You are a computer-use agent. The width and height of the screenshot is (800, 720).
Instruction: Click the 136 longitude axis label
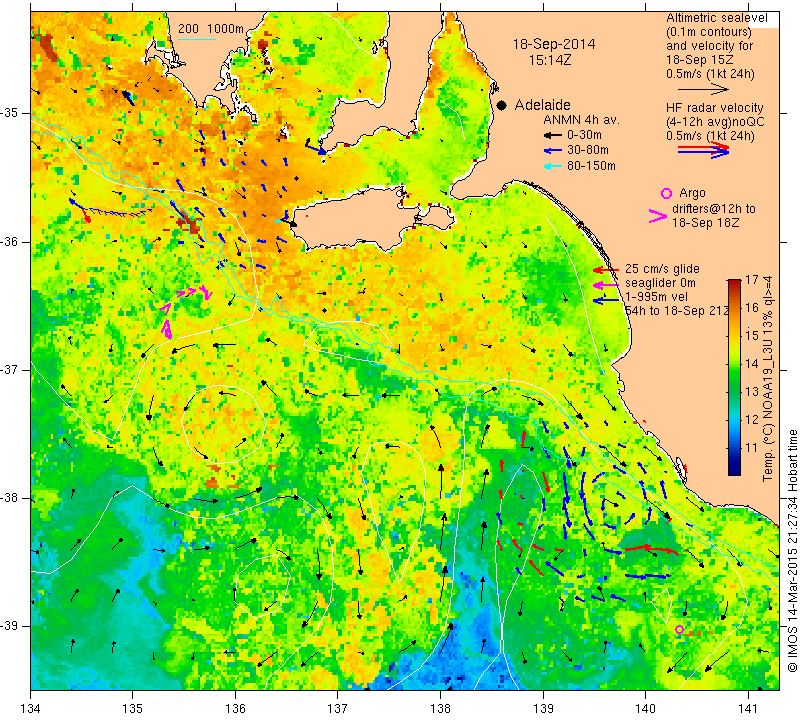click(236, 709)
